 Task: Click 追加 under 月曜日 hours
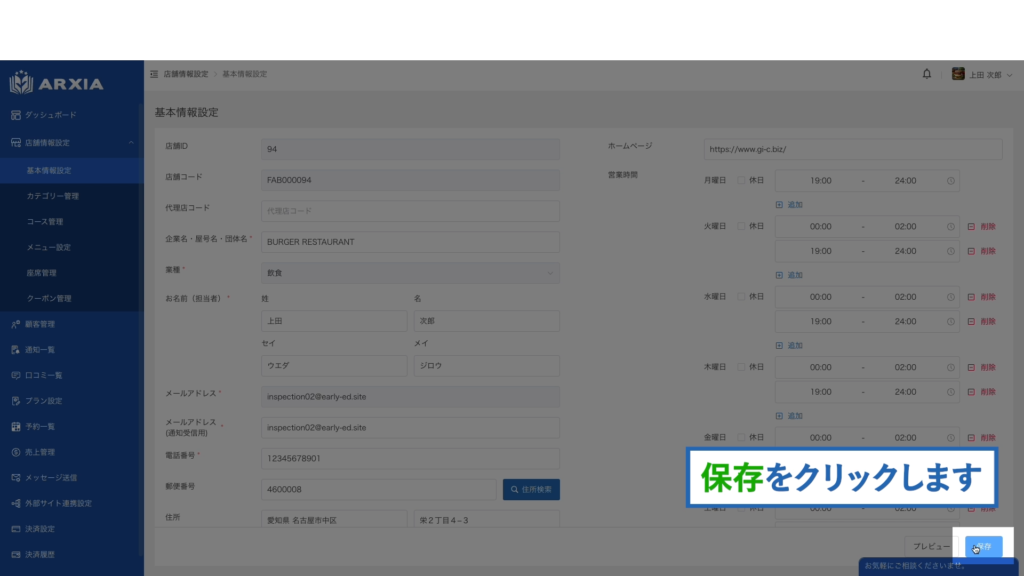point(789,204)
